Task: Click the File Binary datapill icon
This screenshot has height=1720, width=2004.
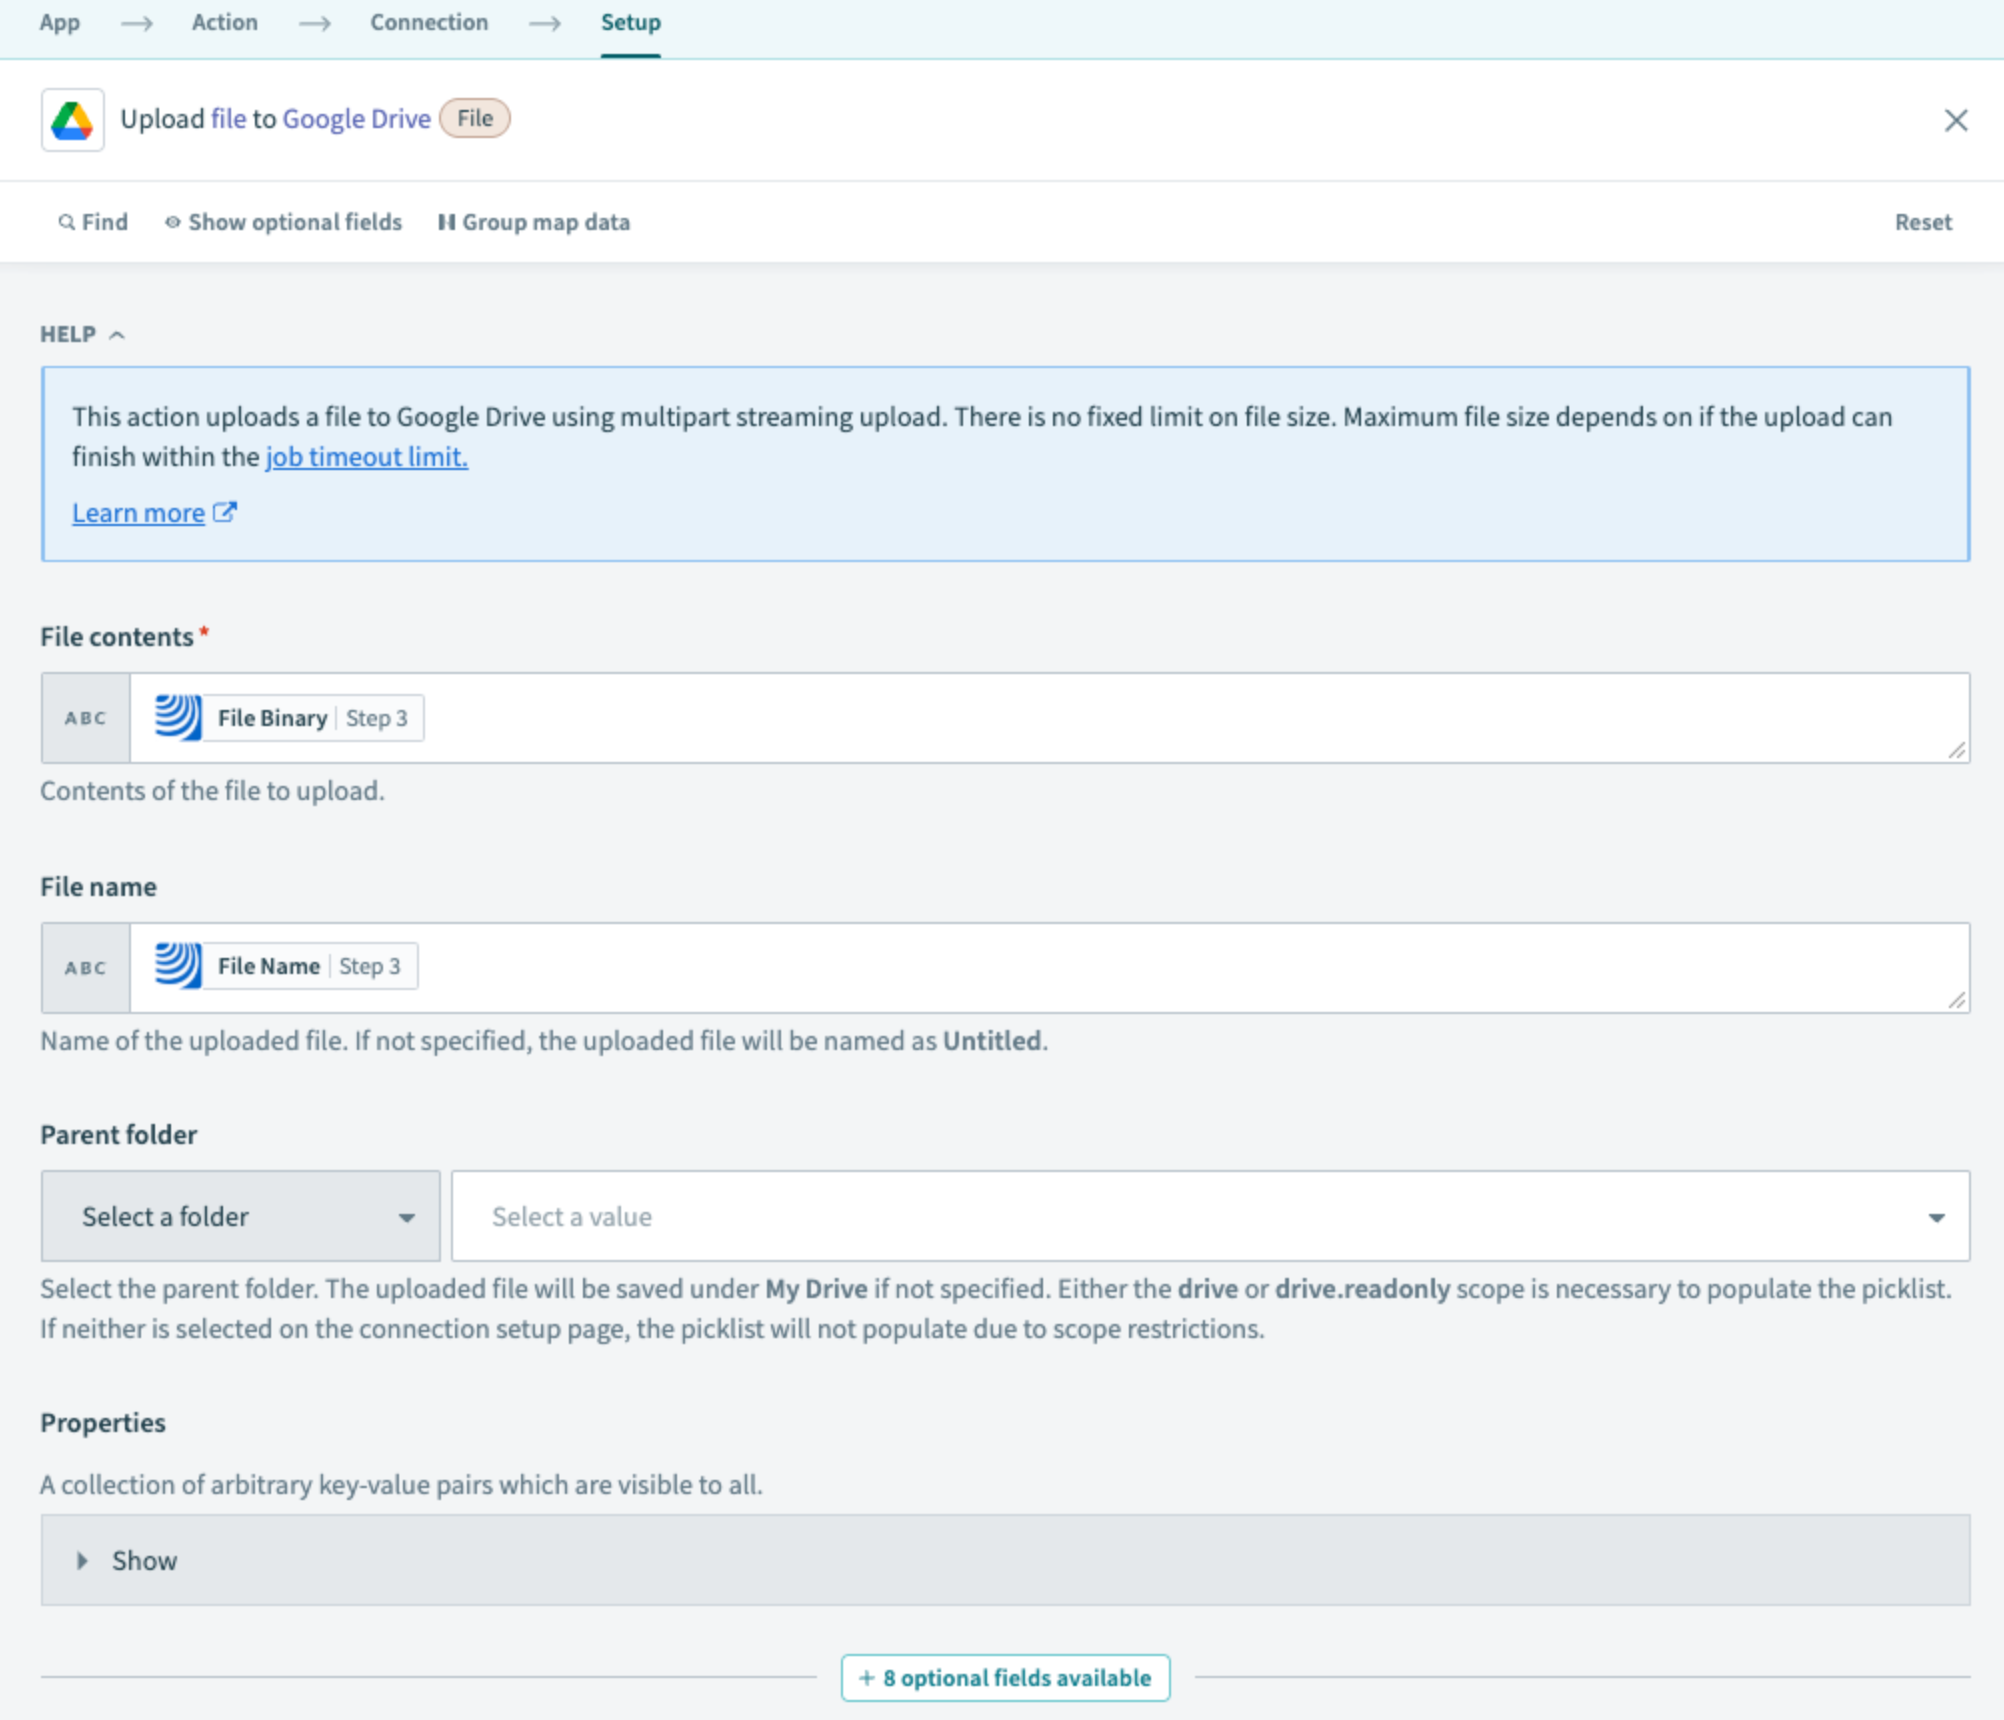Action: (x=178, y=718)
